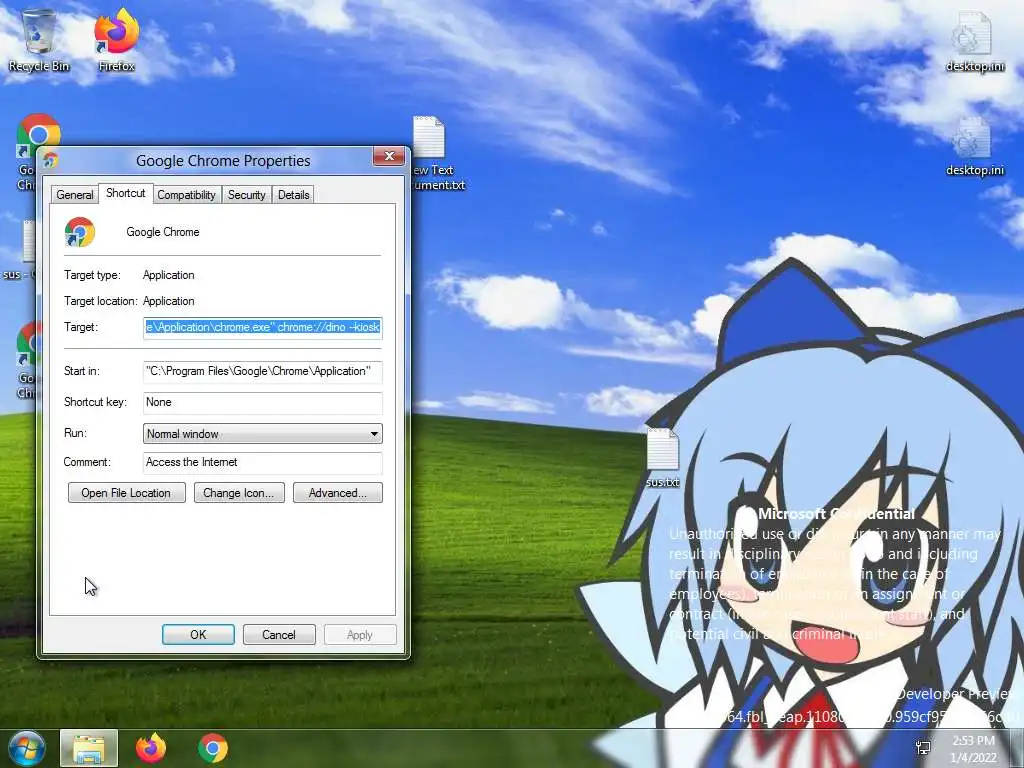The image size is (1024, 768).
Task: Launch Google Chrome from the taskbar
Action: click(x=213, y=748)
